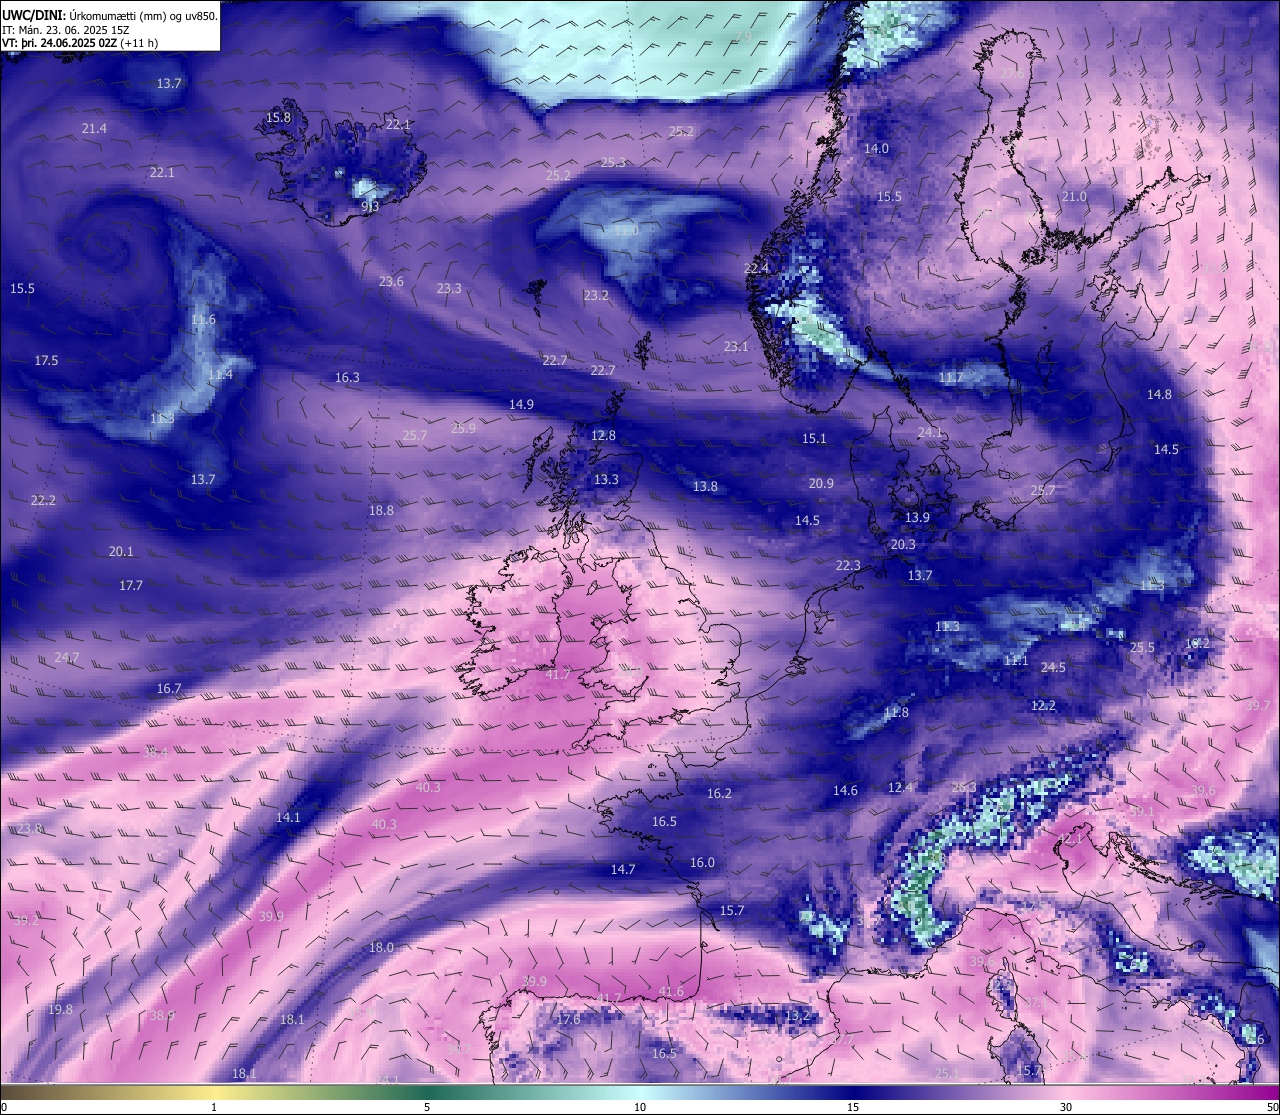Click the 20.3 value south of Denmark
Screen dimensions: 1280x1115
(903, 545)
